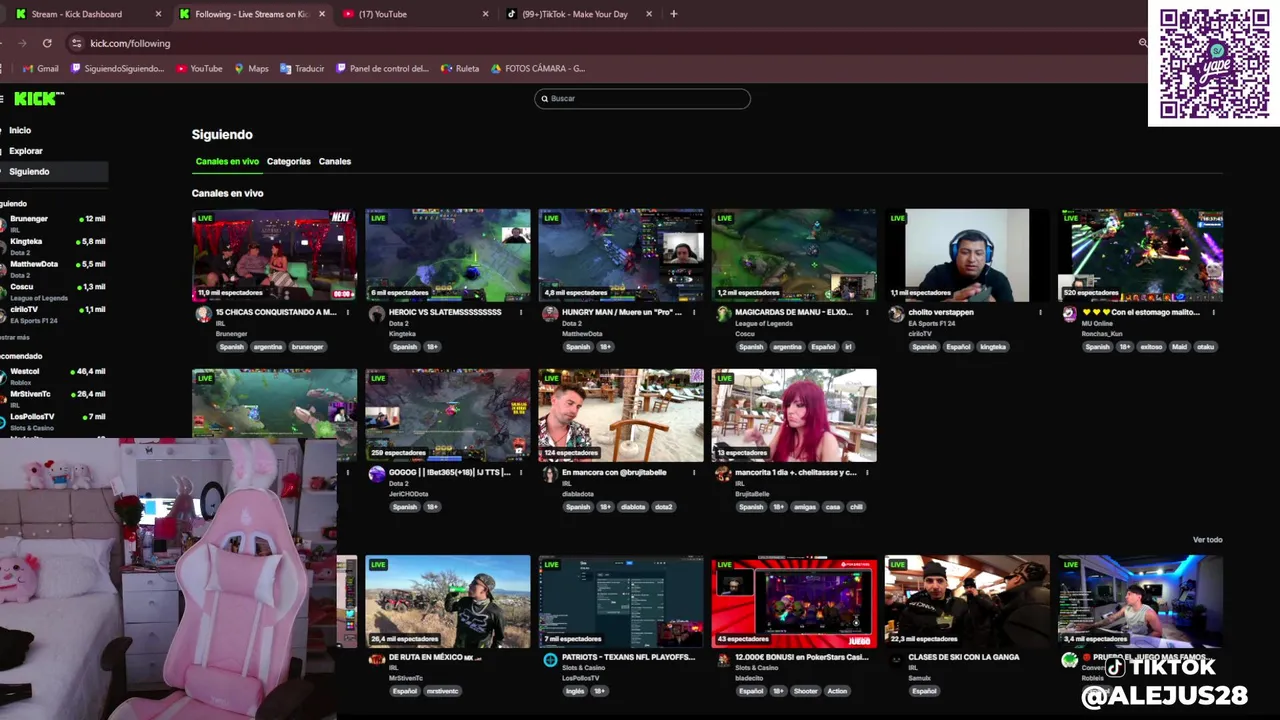Open options menu for mancorita 1 dia stream
The image size is (1280, 720).
pos(867,472)
